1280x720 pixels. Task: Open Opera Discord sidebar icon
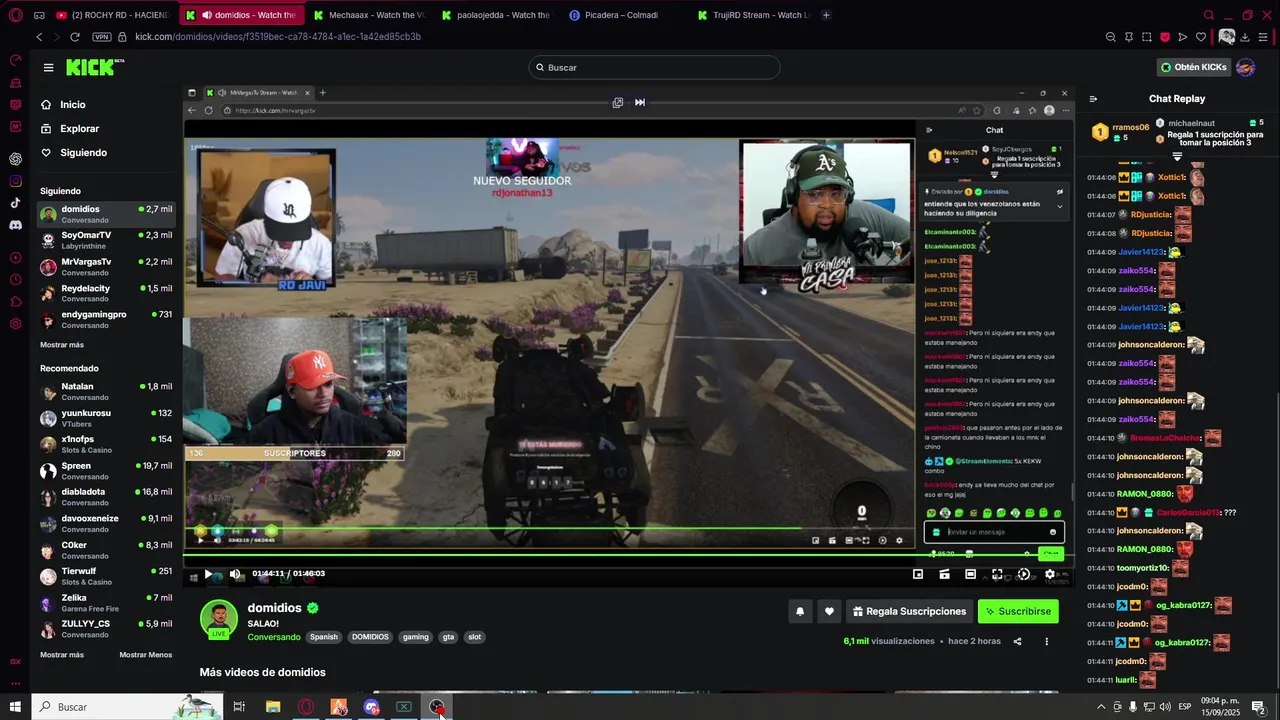pos(15,225)
